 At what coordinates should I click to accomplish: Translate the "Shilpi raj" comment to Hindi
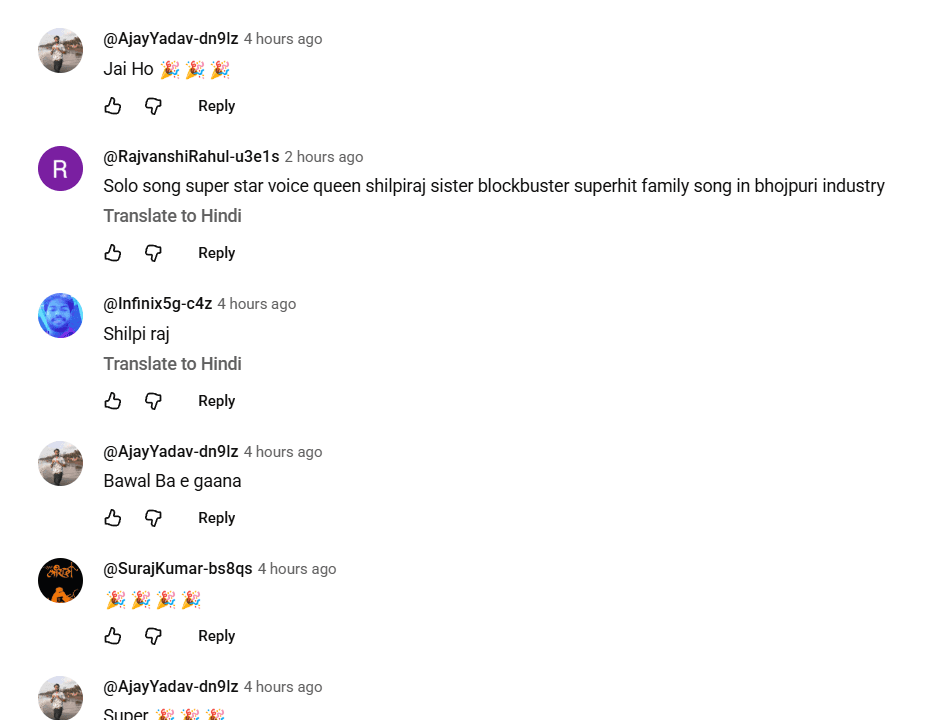(172, 364)
